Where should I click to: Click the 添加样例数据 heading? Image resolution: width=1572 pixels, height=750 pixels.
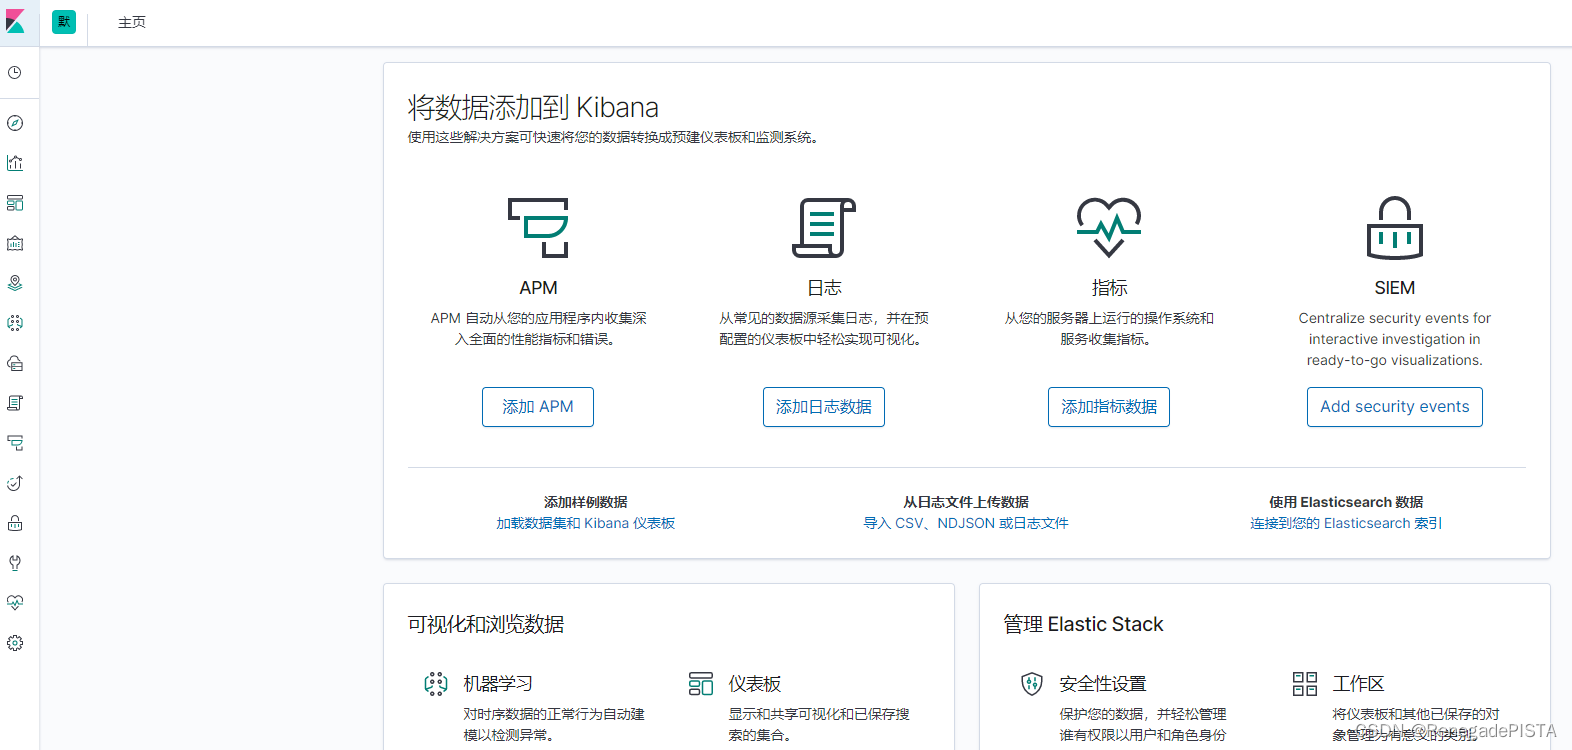(x=586, y=502)
